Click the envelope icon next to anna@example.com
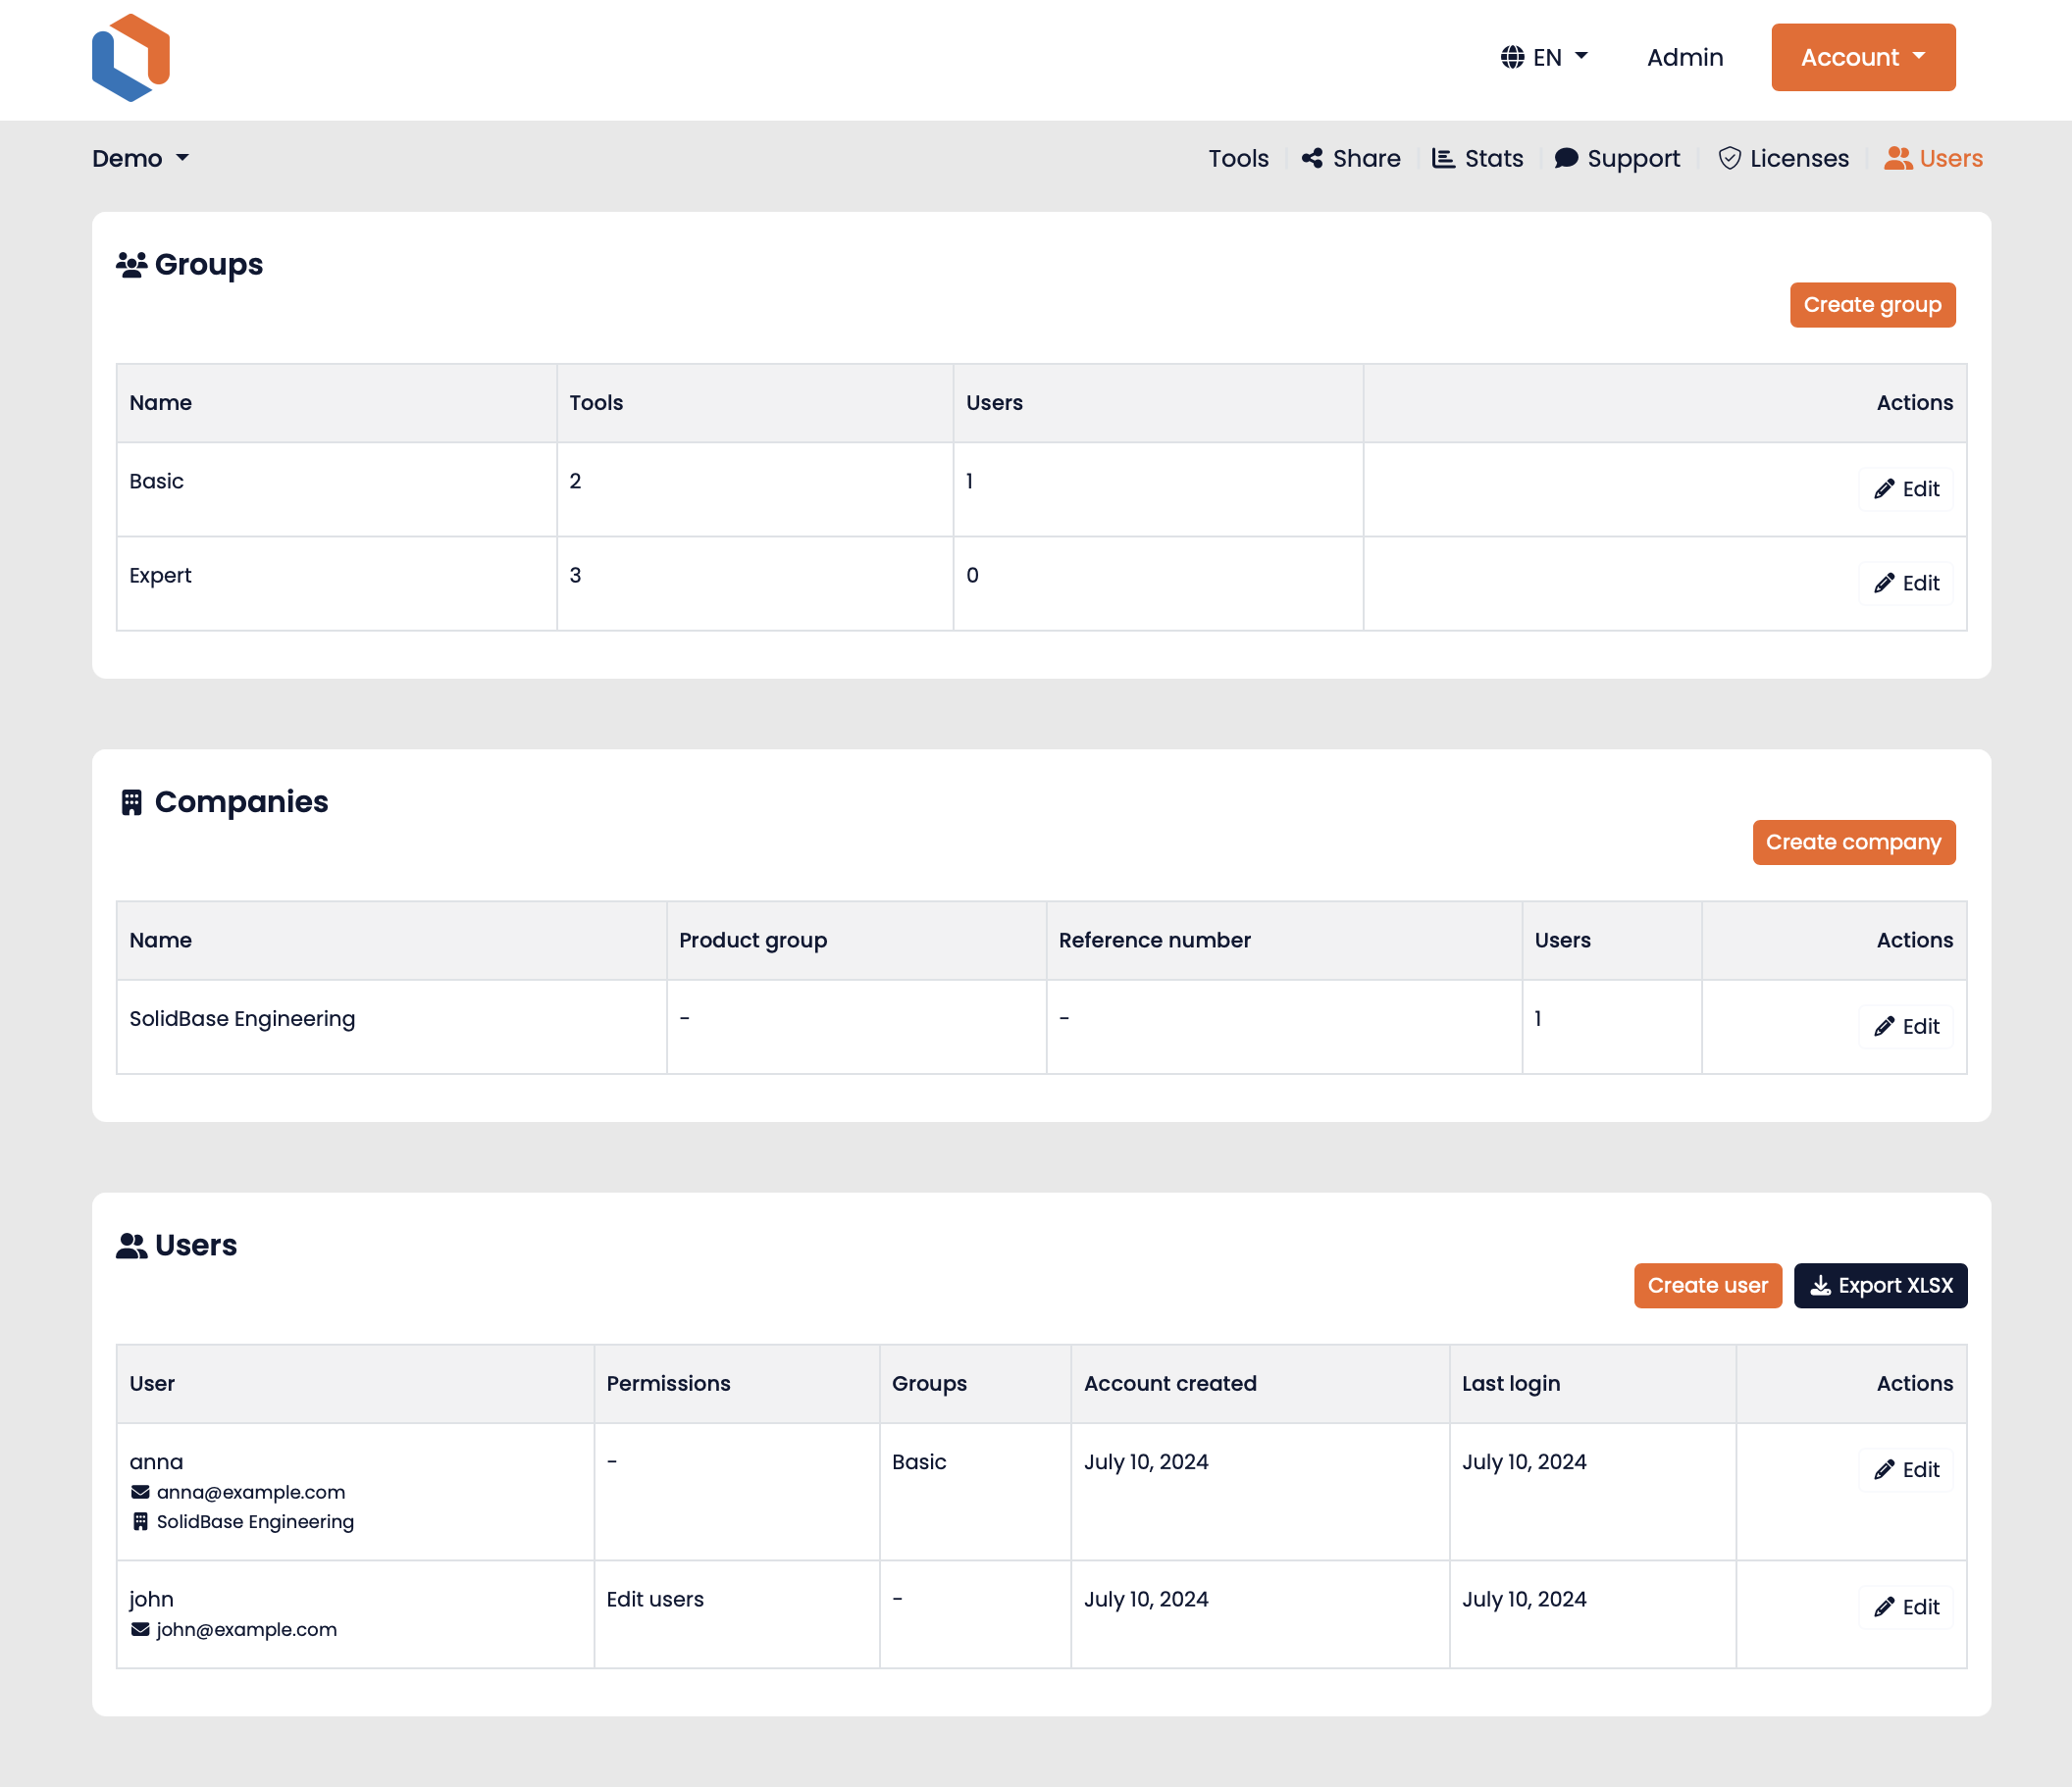Viewport: 2072px width, 1787px height. point(140,1492)
